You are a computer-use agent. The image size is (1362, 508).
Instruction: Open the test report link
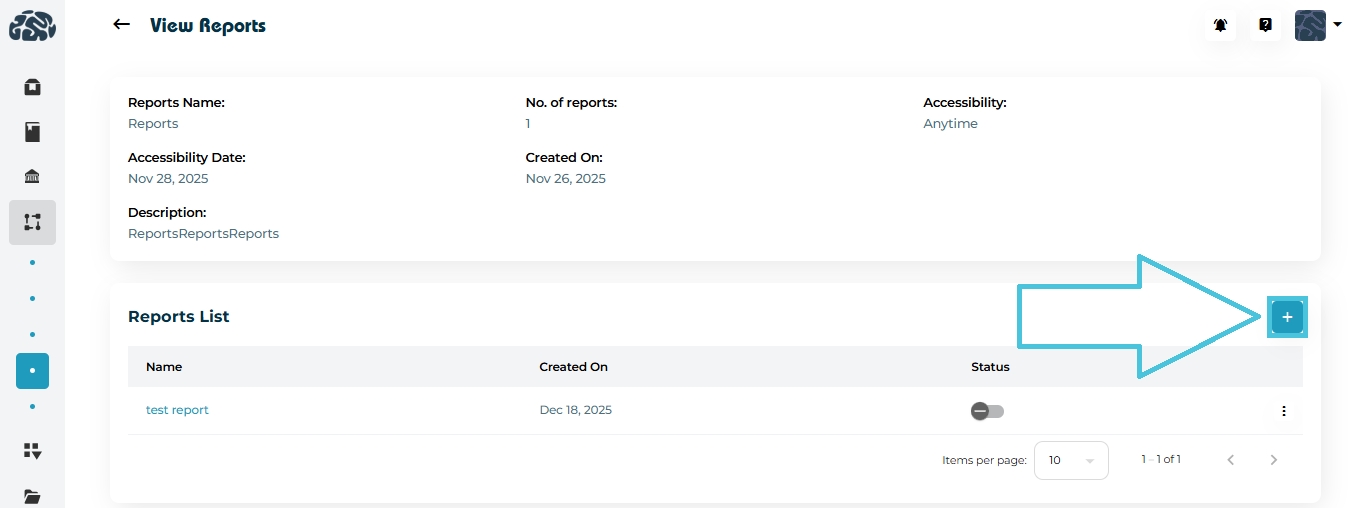point(177,410)
